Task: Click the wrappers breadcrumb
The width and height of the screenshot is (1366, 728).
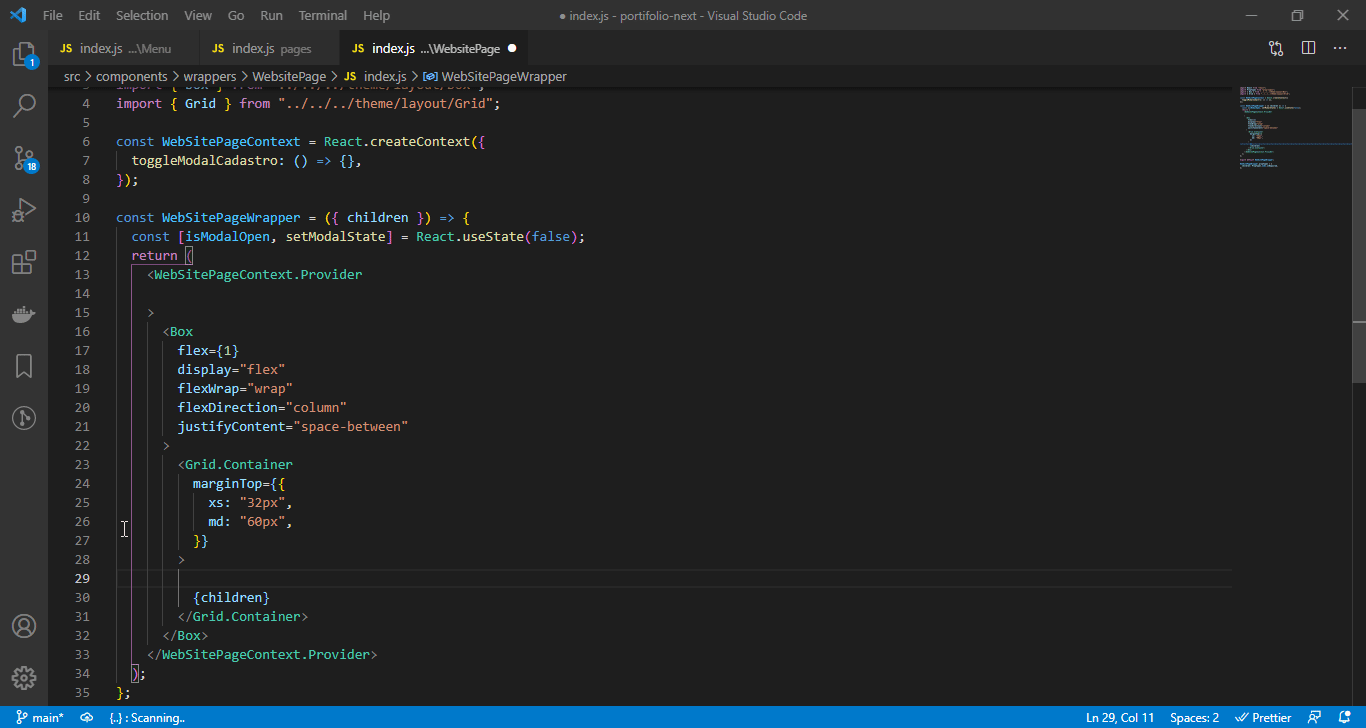Action: 210,76
